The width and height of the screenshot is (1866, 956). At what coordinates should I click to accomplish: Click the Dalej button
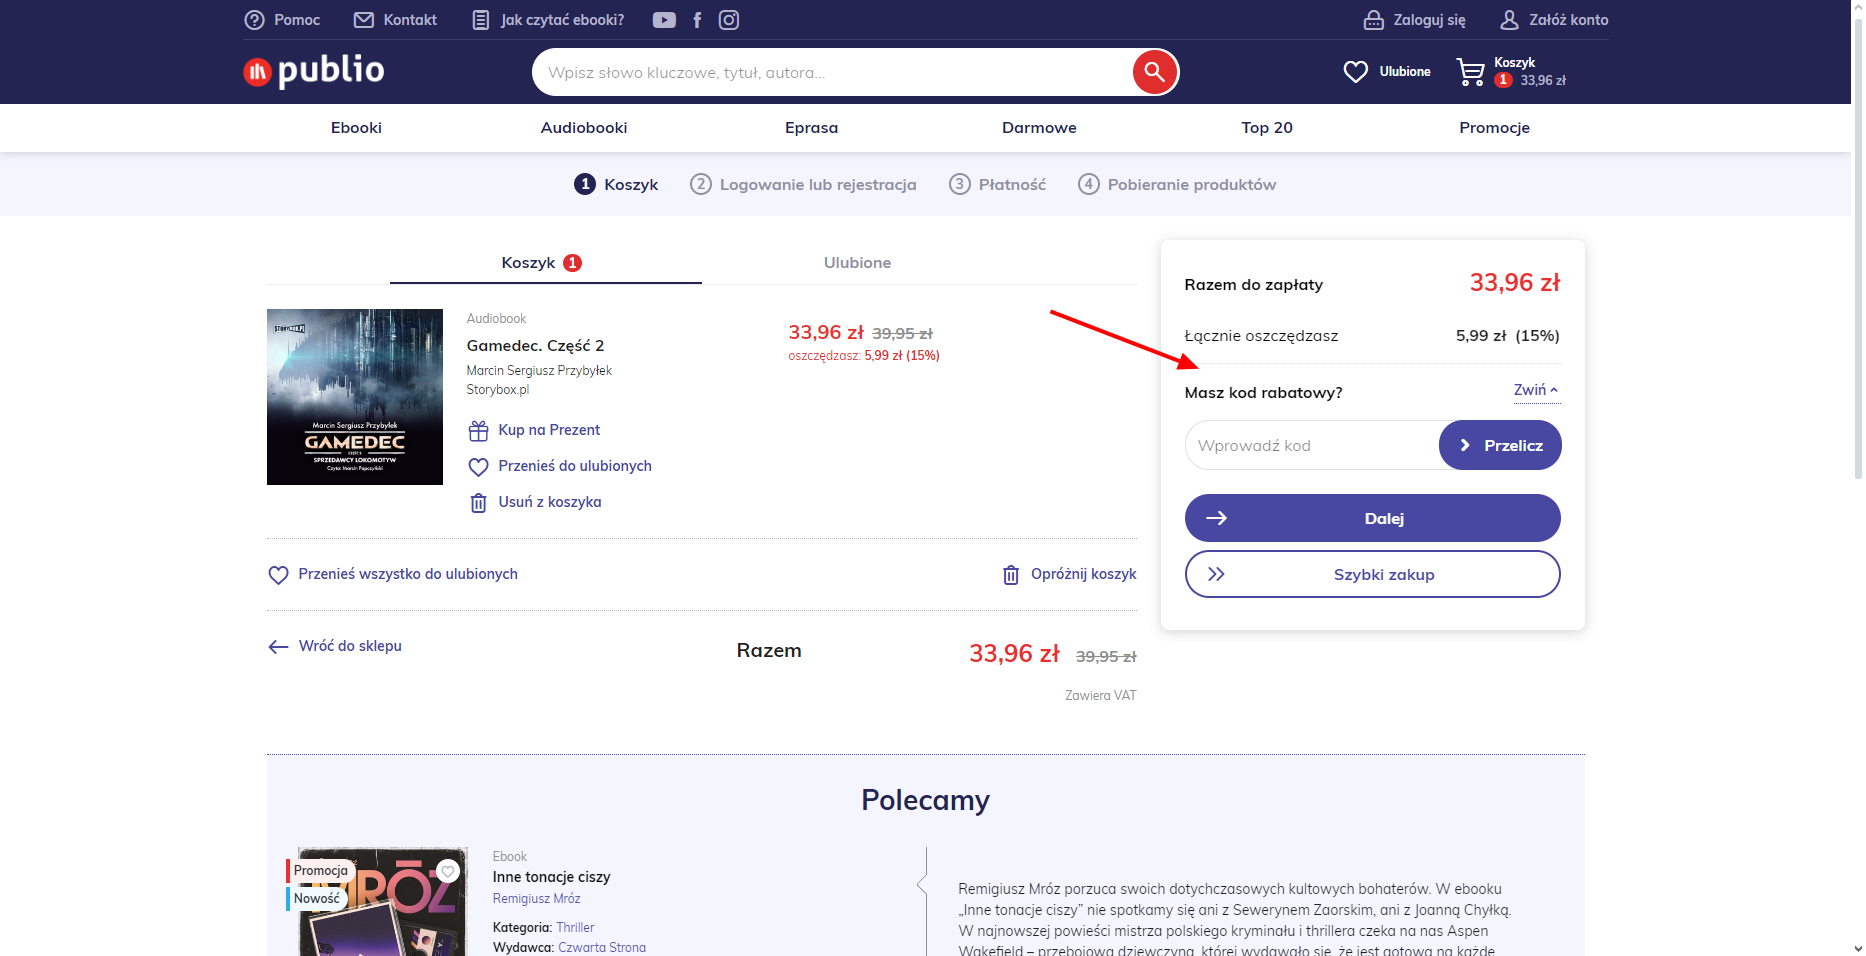[1373, 518]
